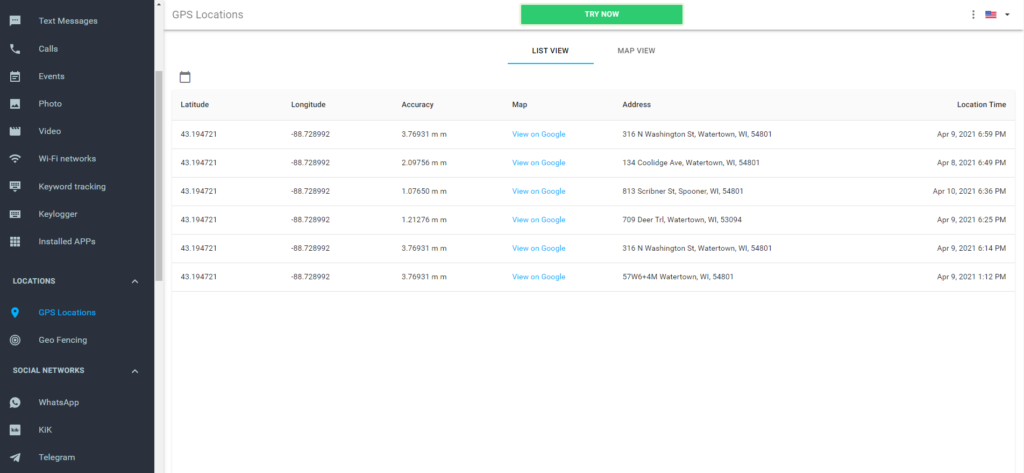Open the Photo icon in sidebar
This screenshot has width=1024, height=473.
click(15, 103)
